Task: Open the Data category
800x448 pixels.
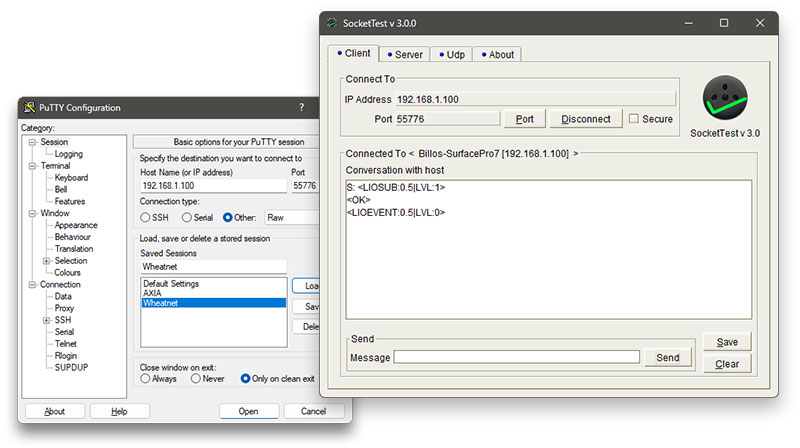Action: pos(63,296)
